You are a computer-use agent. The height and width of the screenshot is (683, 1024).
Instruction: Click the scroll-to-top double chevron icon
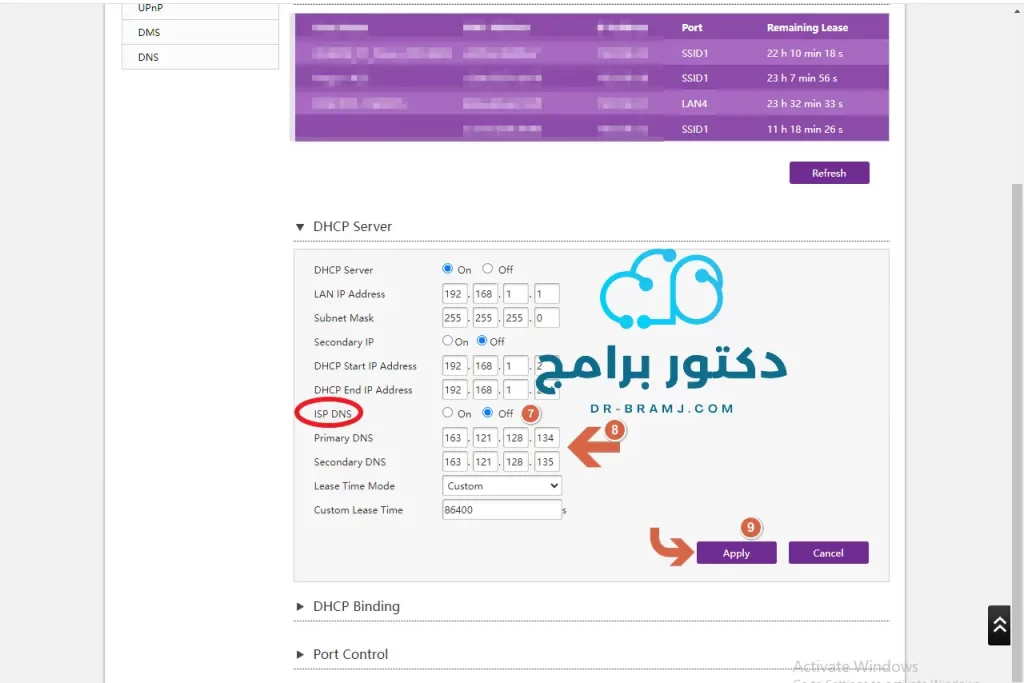[x=998, y=624]
